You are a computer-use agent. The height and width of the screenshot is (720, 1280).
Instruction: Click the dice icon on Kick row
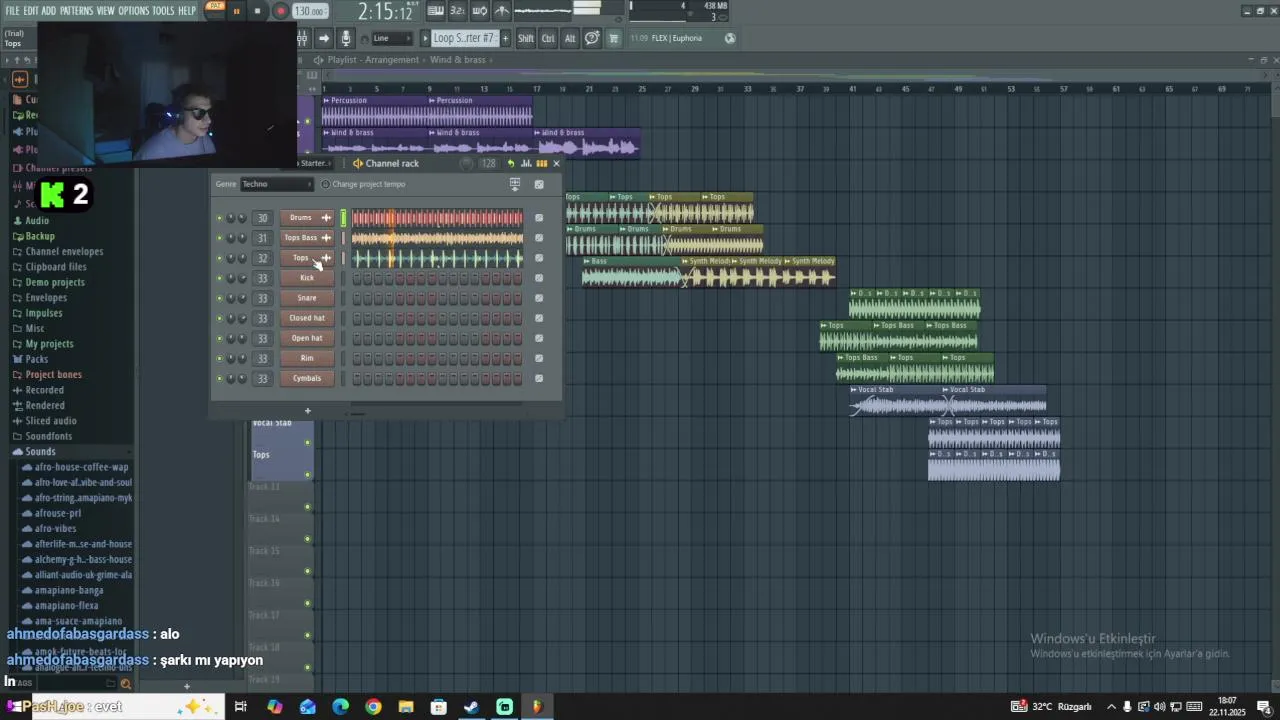point(539,278)
